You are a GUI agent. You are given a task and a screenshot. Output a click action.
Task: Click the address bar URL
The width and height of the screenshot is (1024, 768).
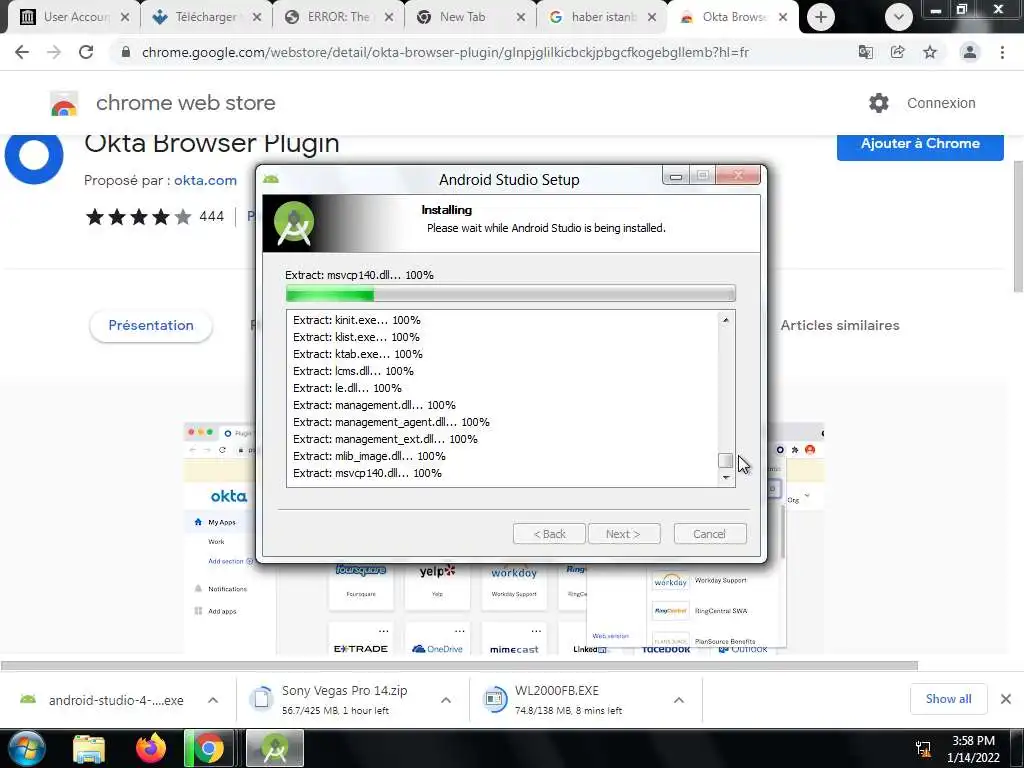coord(445,52)
